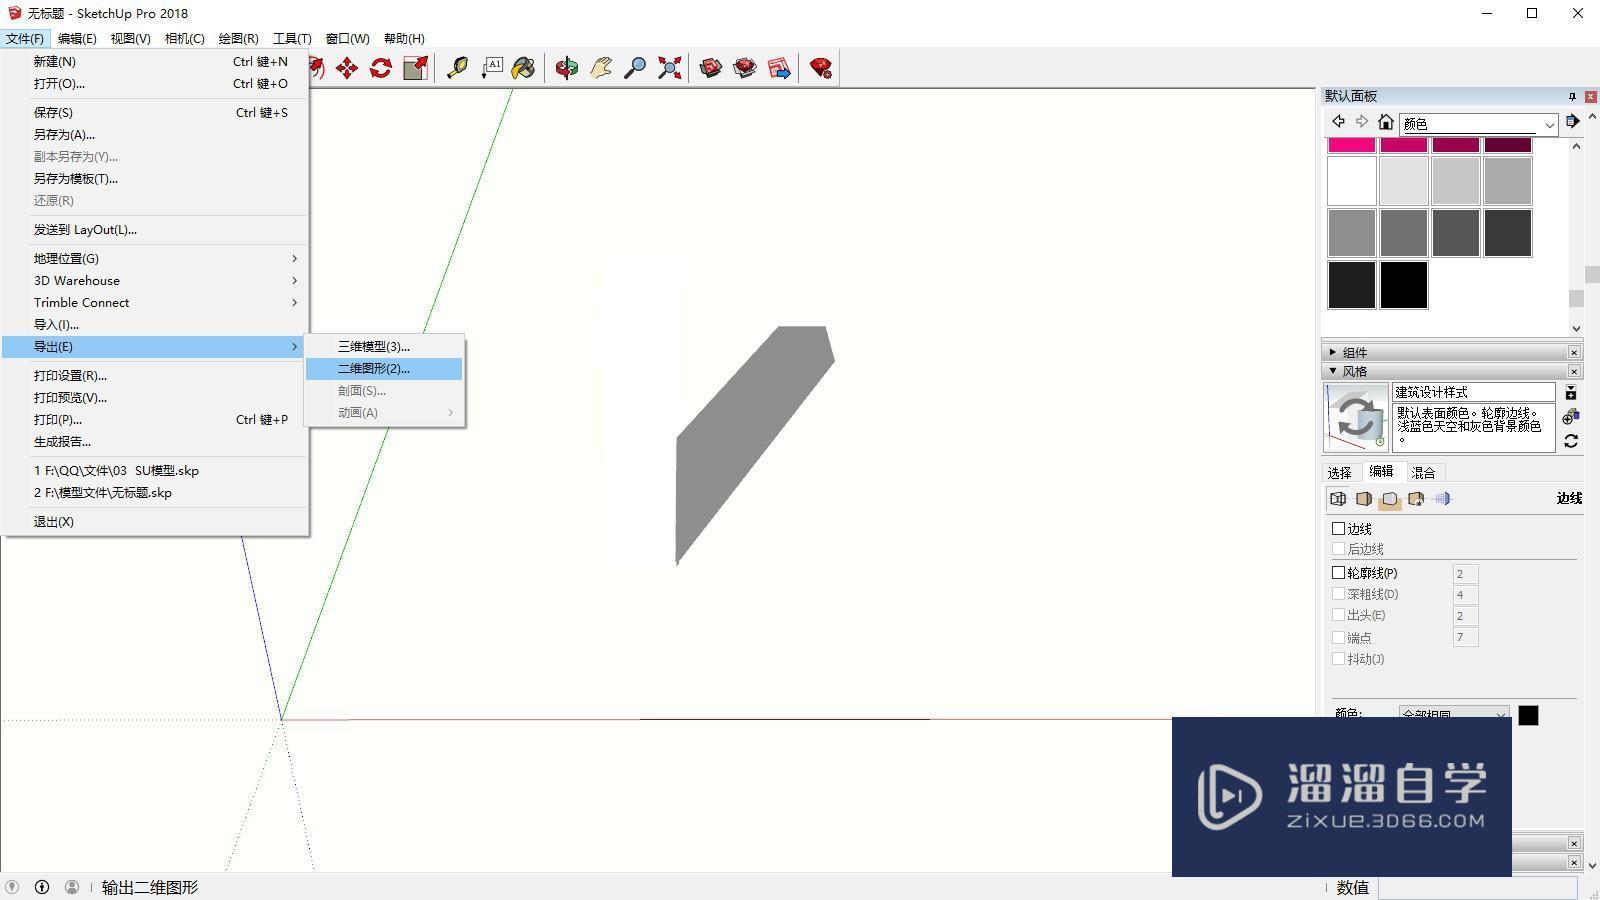Open materials details arrow menu icon
This screenshot has height=900, width=1600.
pos(1572,122)
